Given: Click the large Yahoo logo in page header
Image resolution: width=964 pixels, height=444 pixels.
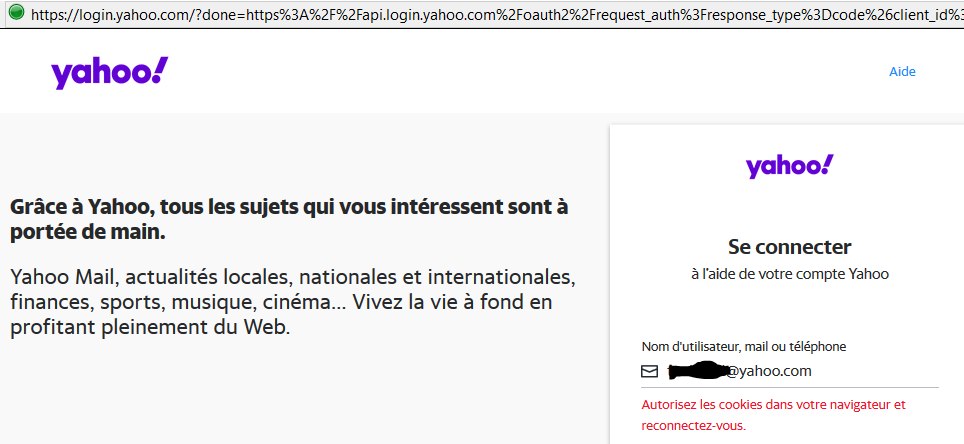Looking at the screenshot, I should pos(109,73).
